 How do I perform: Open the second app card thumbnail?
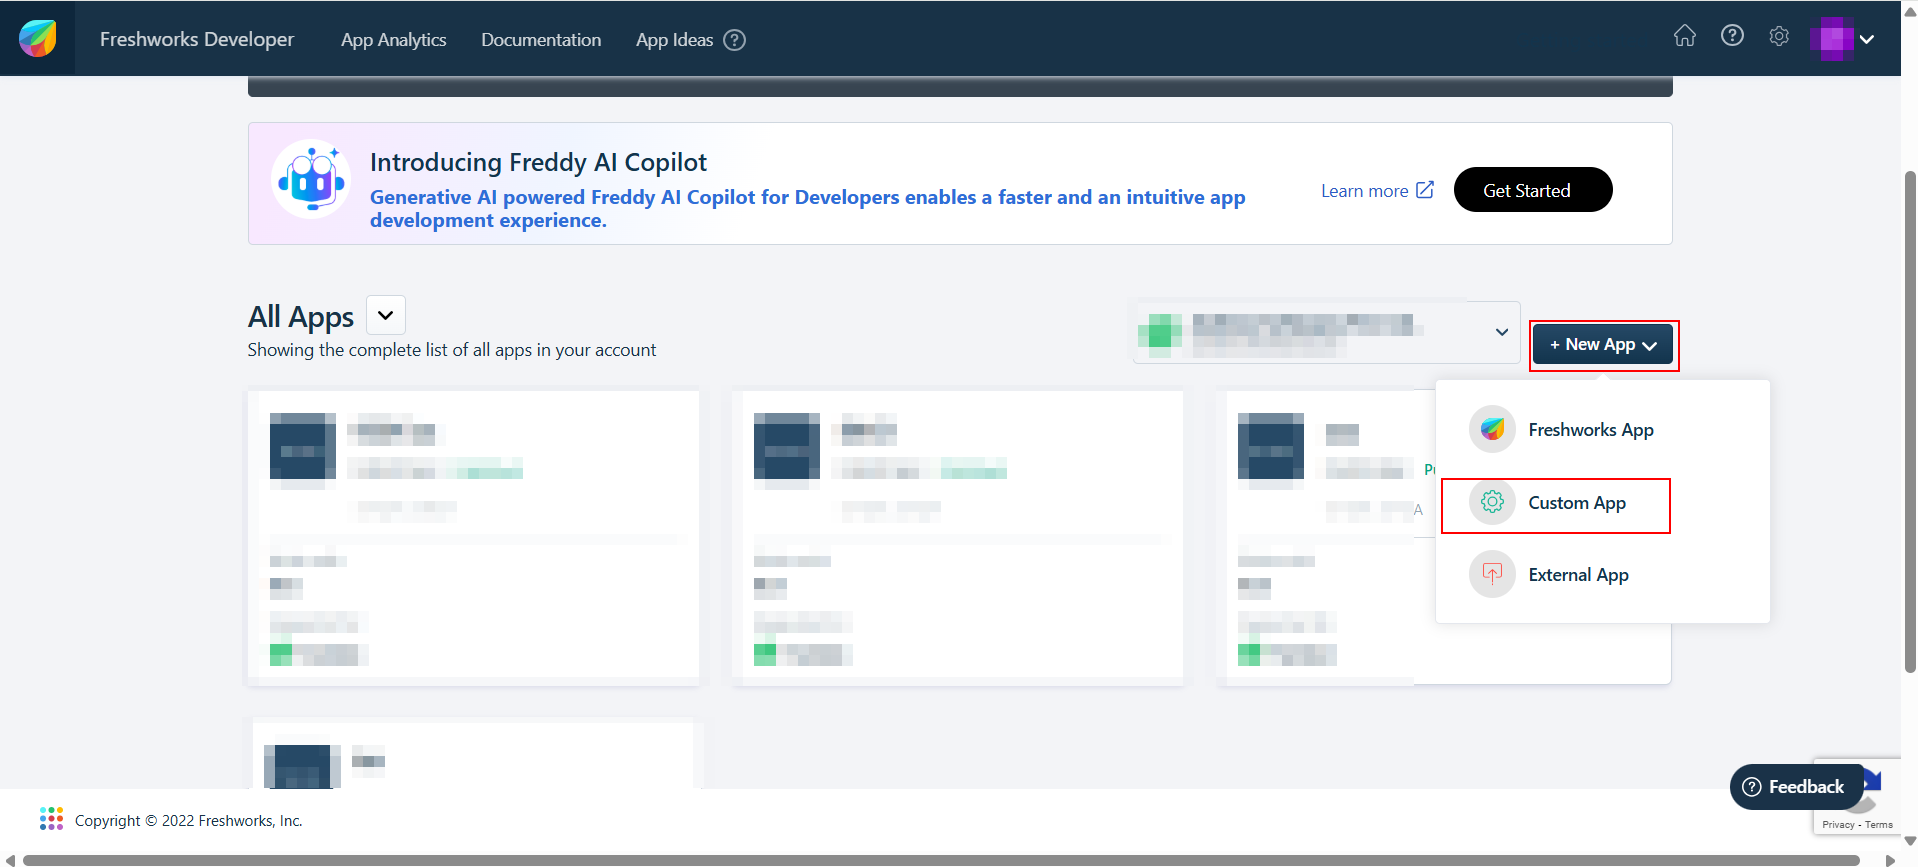pyautogui.click(x=787, y=446)
